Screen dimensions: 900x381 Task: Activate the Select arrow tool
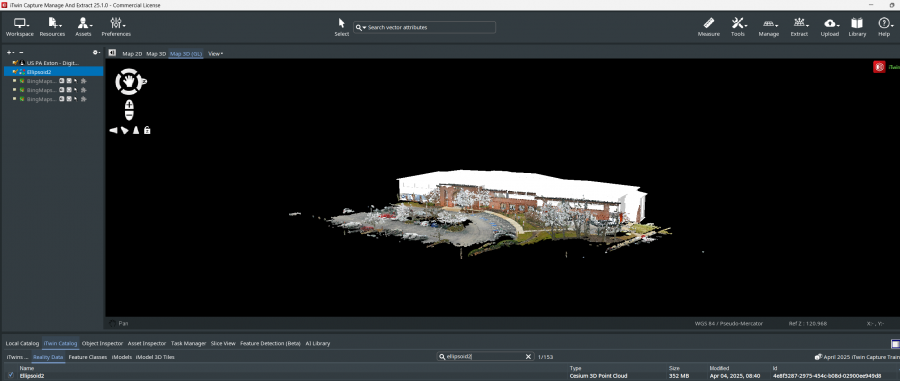(x=342, y=27)
